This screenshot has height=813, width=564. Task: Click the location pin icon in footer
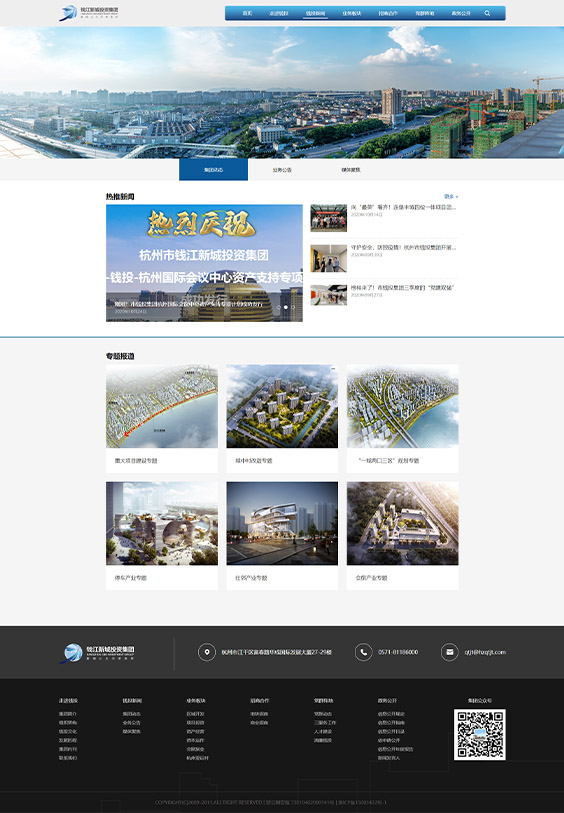tap(207, 652)
